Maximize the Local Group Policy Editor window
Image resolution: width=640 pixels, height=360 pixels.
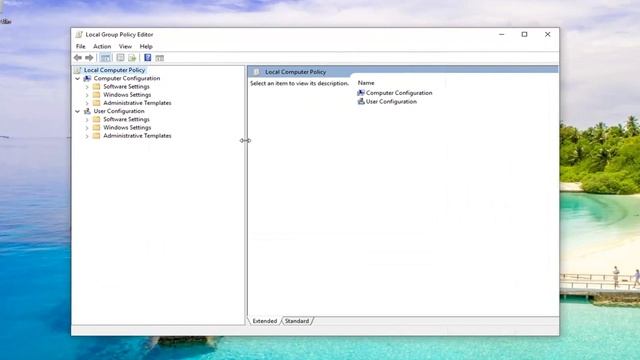pos(524,35)
